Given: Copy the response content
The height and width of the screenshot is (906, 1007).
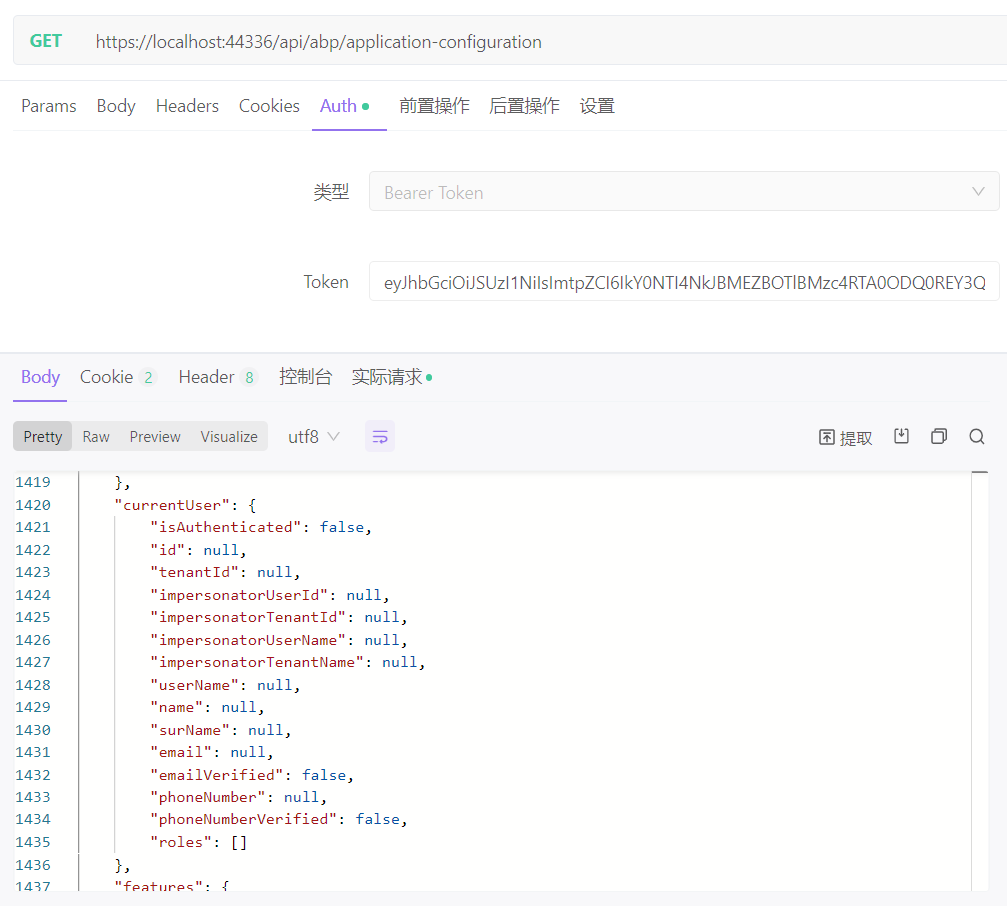Looking at the screenshot, I should pyautogui.click(x=938, y=436).
